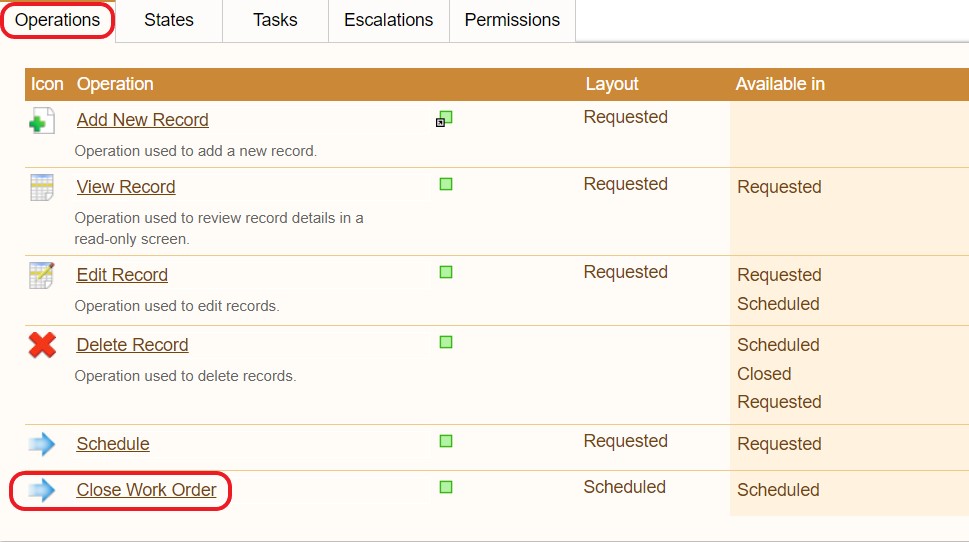This screenshot has height=542, width=969.
Task: Toggle the green square for Edit Record
Action: (x=446, y=272)
